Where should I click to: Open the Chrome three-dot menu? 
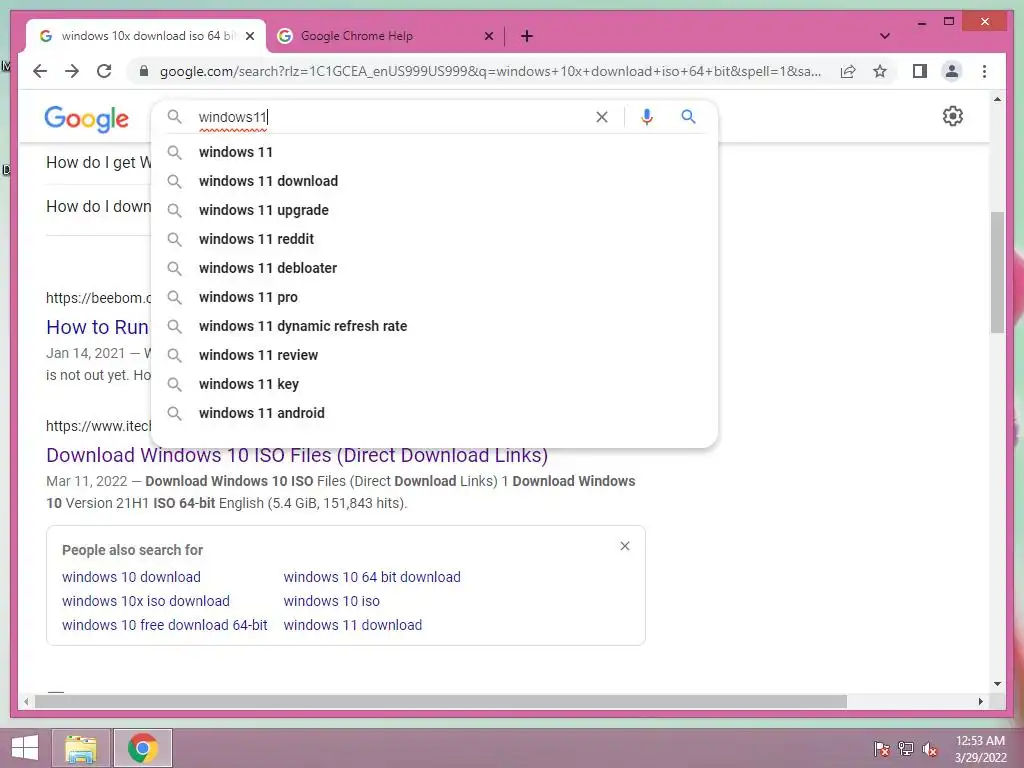984,71
